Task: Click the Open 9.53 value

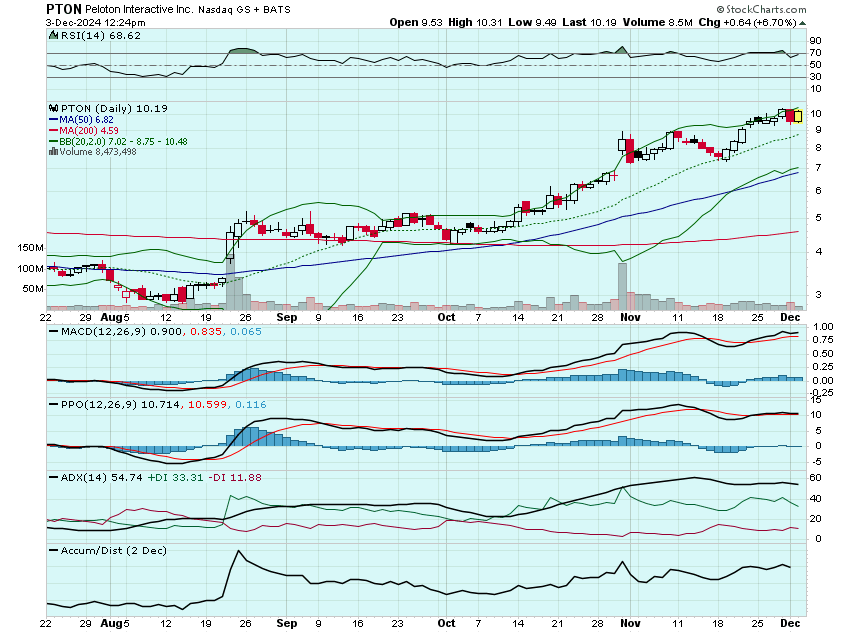Action: pos(416,22)
